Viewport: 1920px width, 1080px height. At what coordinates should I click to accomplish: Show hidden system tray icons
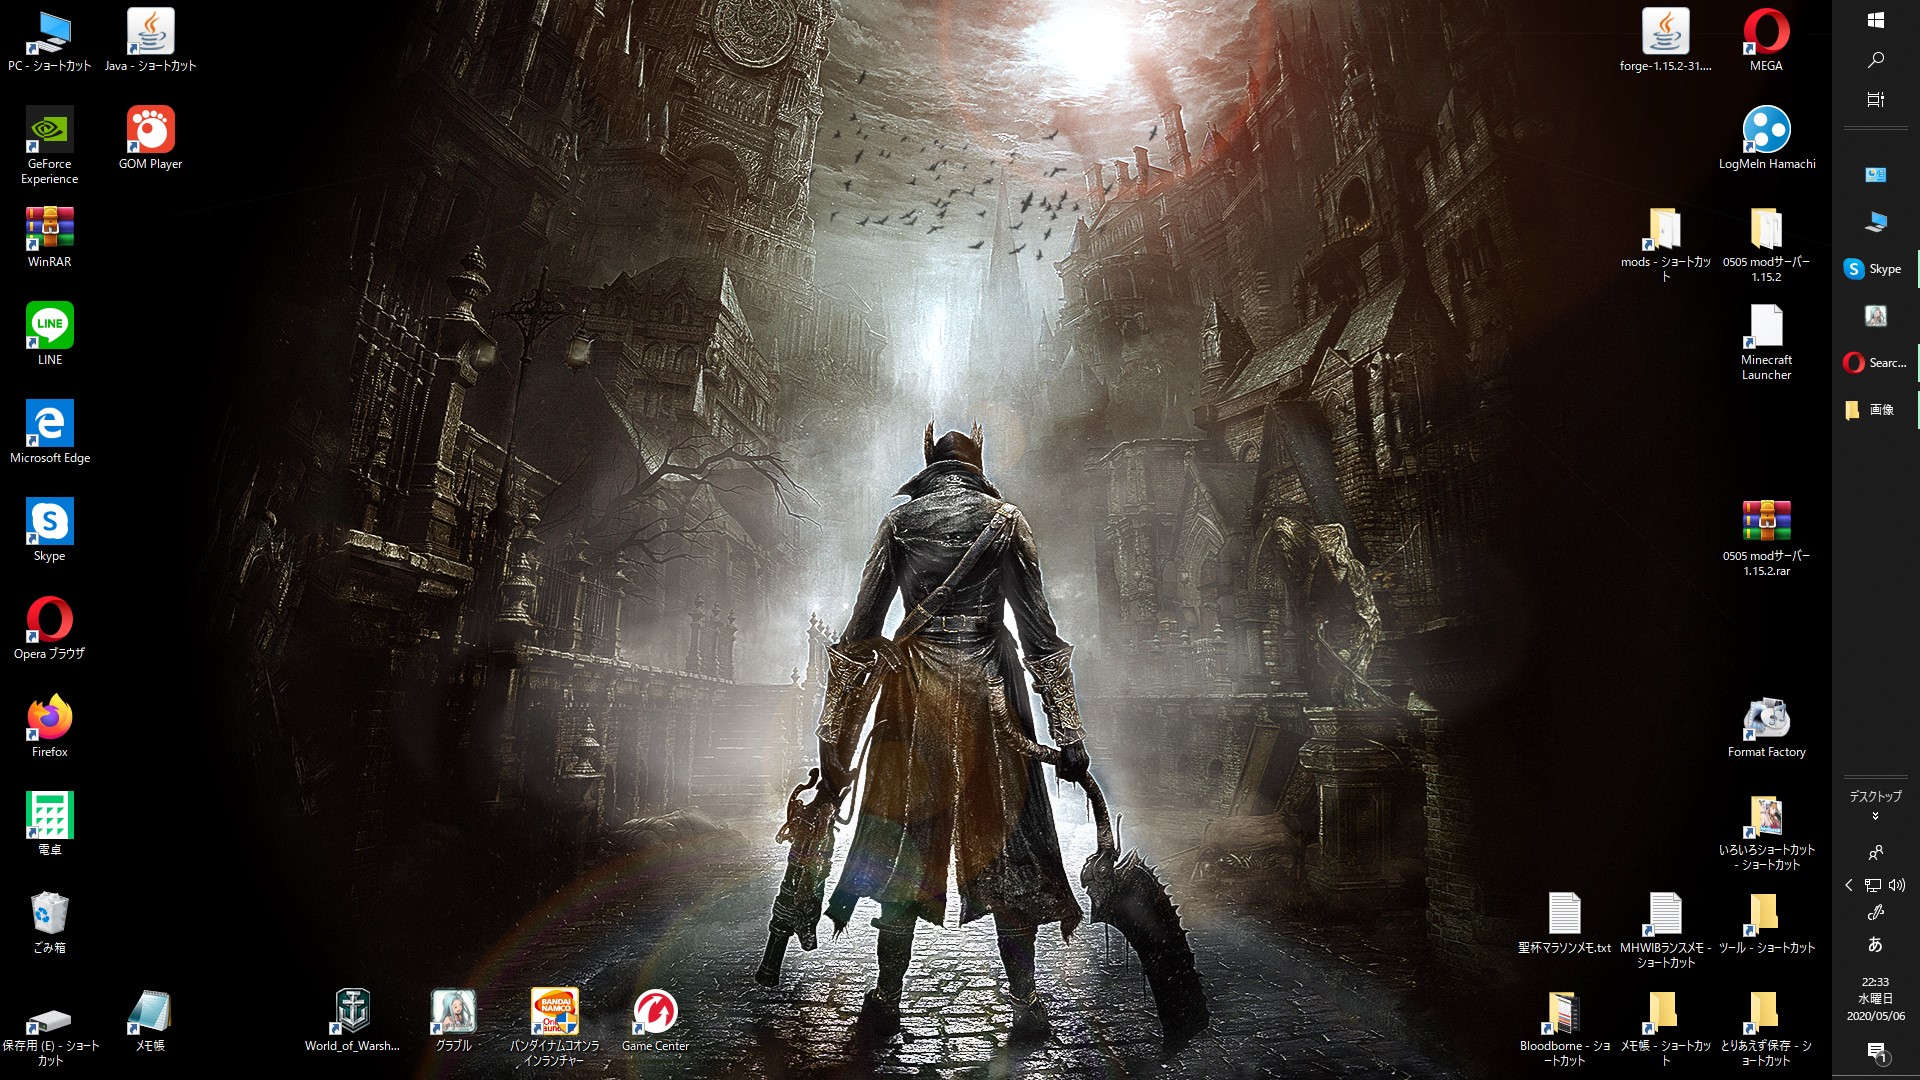click(x=1849, y=885)
